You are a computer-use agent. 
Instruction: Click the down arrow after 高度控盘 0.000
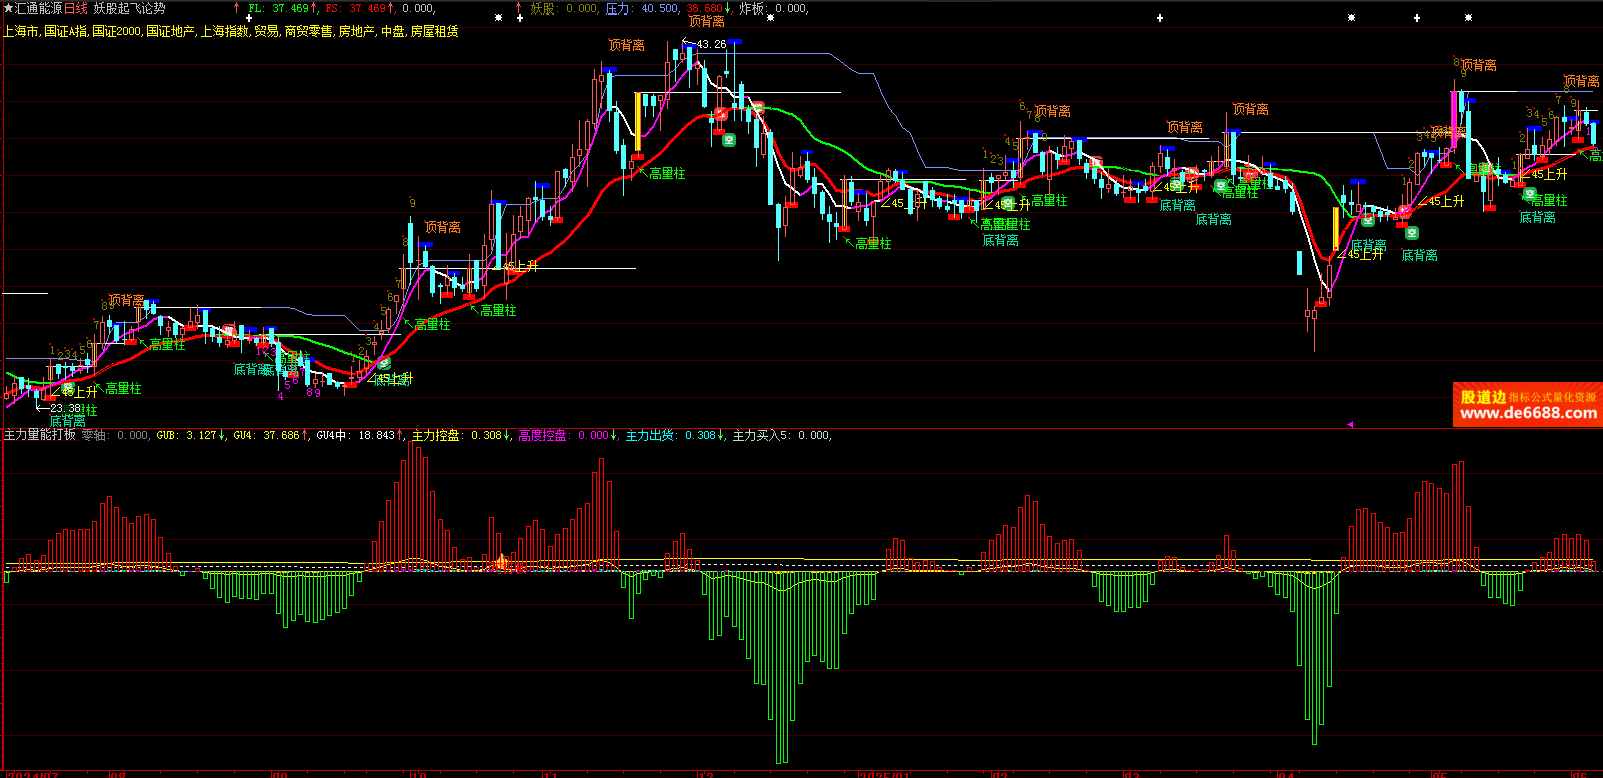614,435
